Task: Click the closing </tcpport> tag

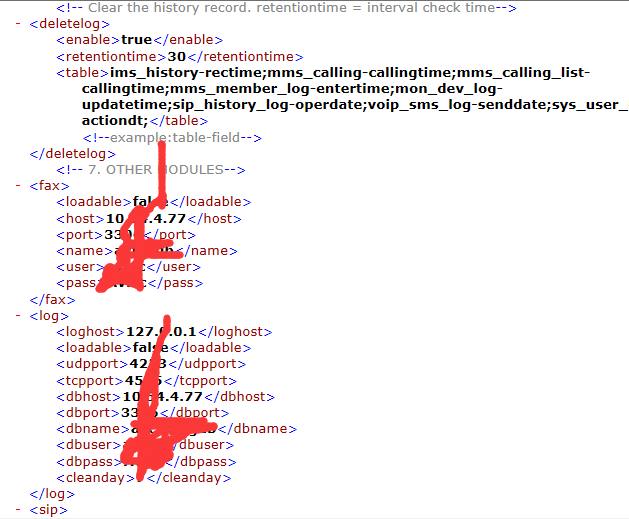Action: pyautogui.click(x=201, y=381)
